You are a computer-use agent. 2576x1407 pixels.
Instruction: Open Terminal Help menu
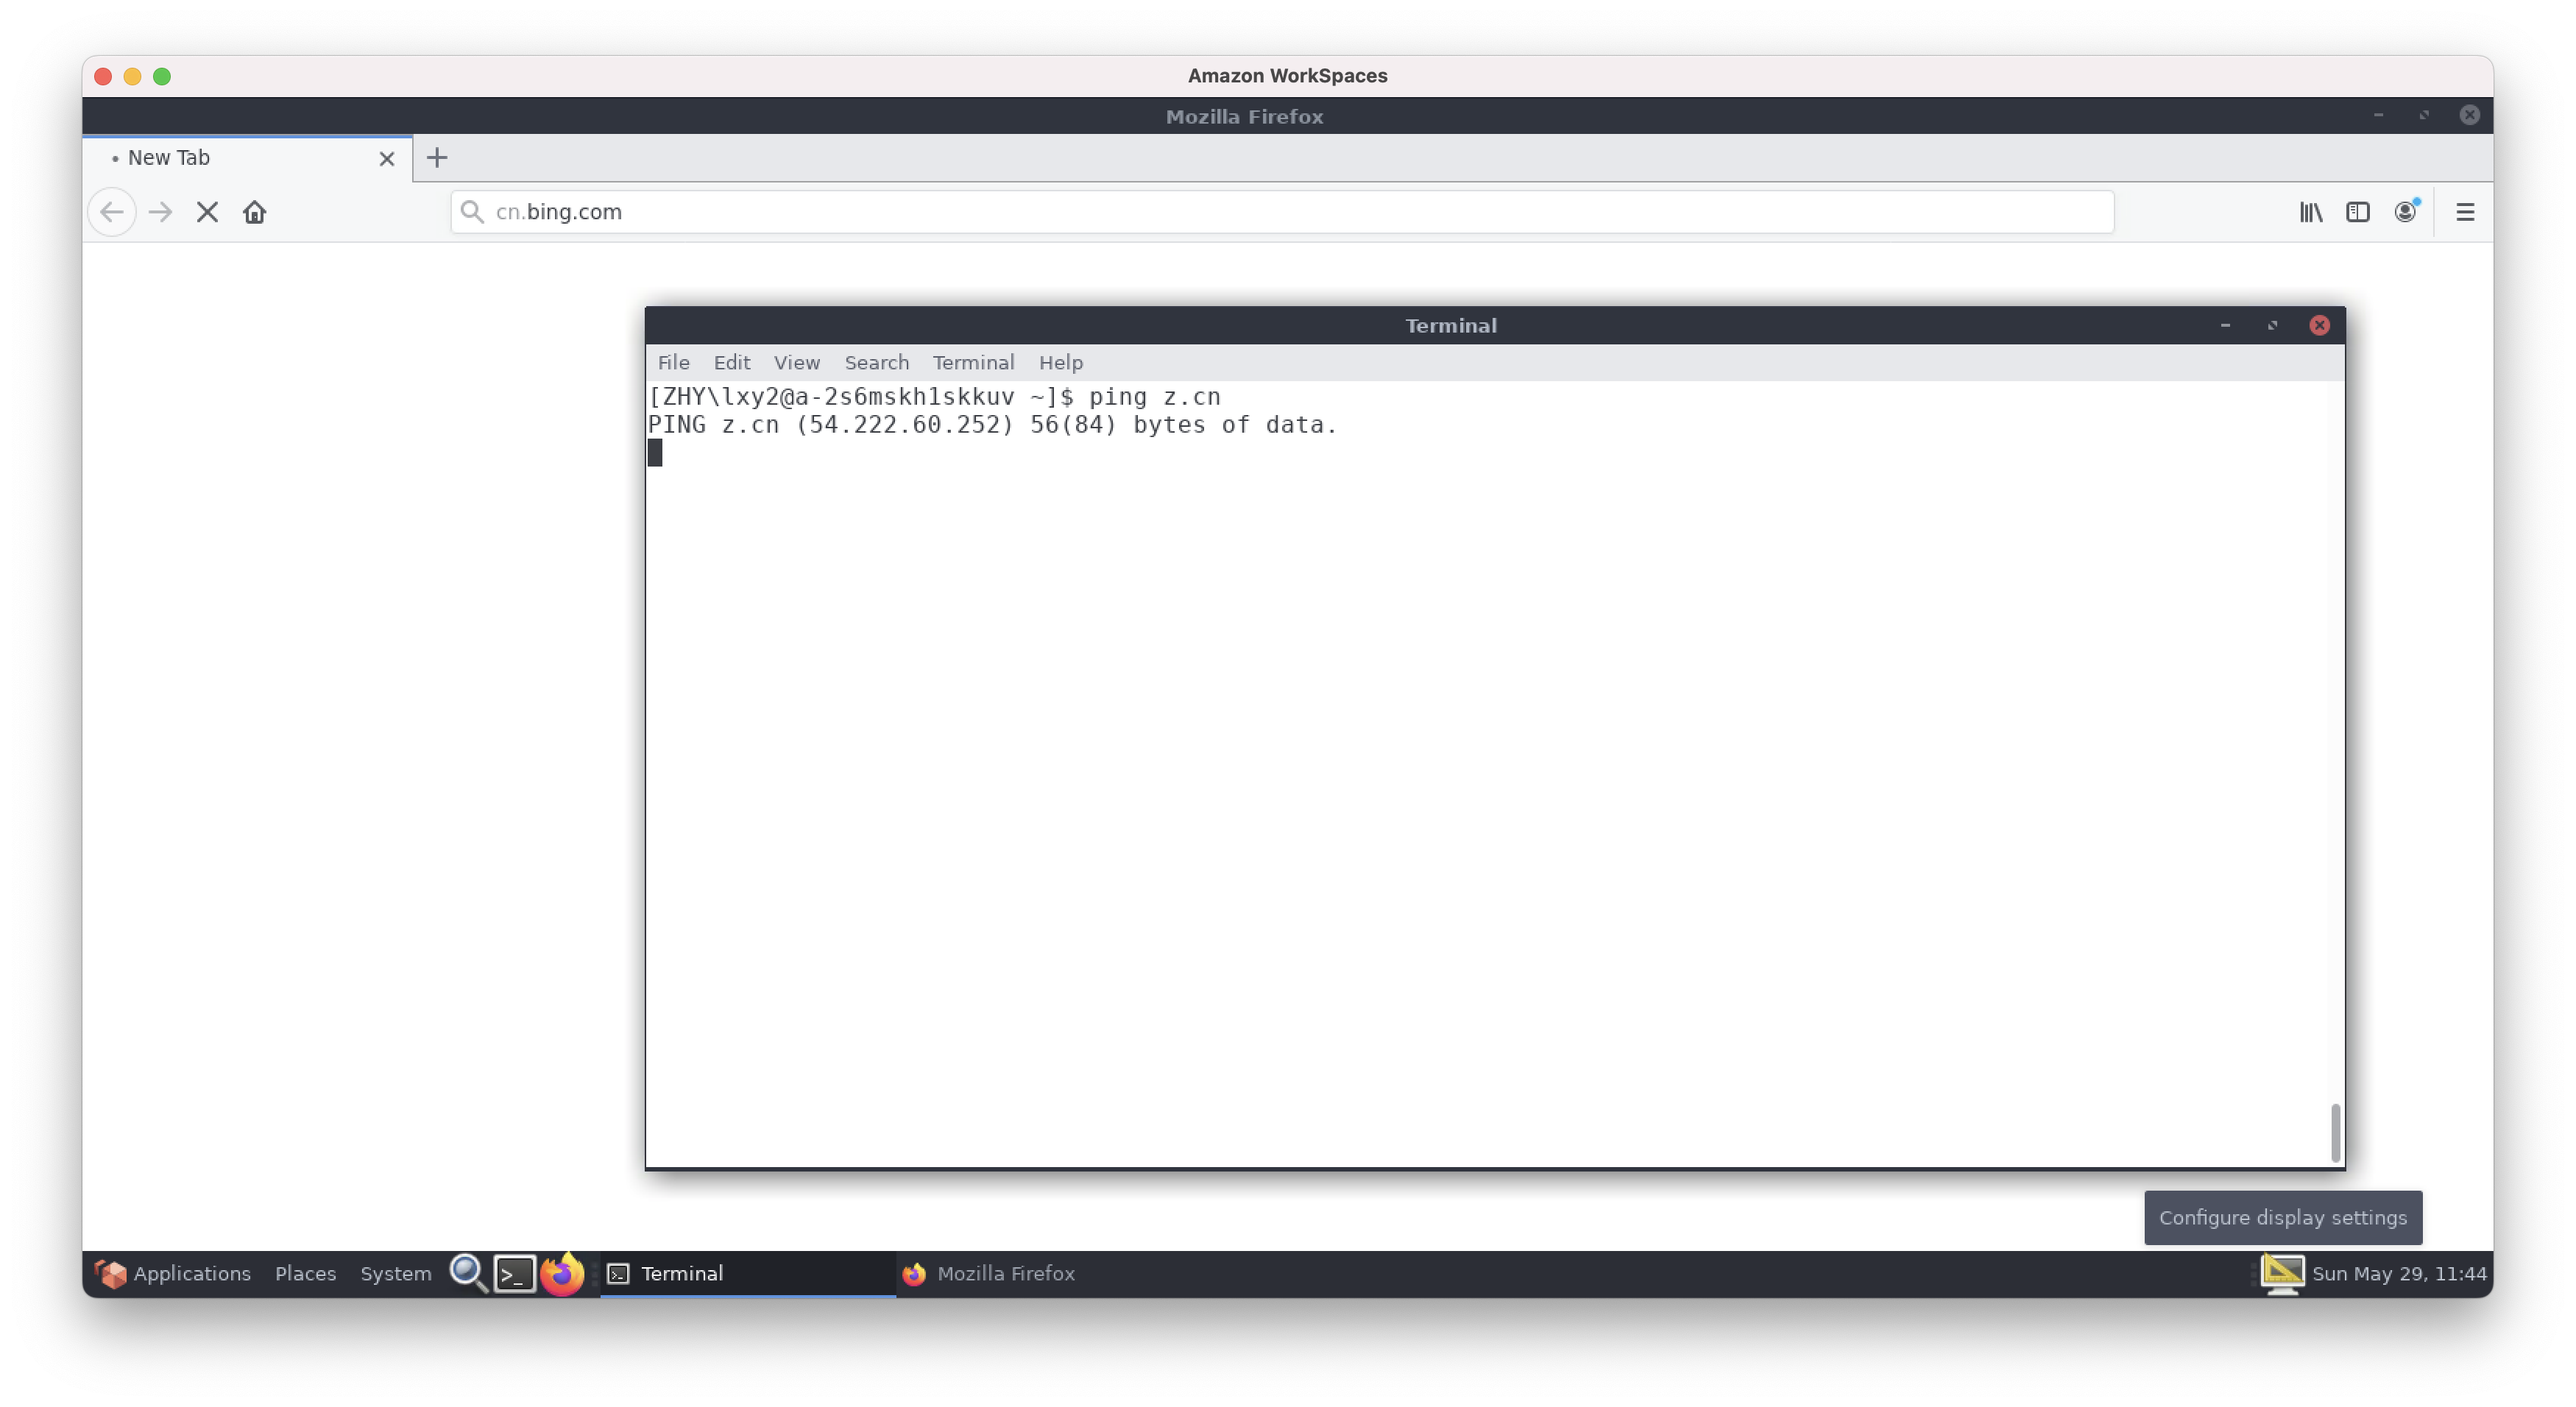point(1060,362)
